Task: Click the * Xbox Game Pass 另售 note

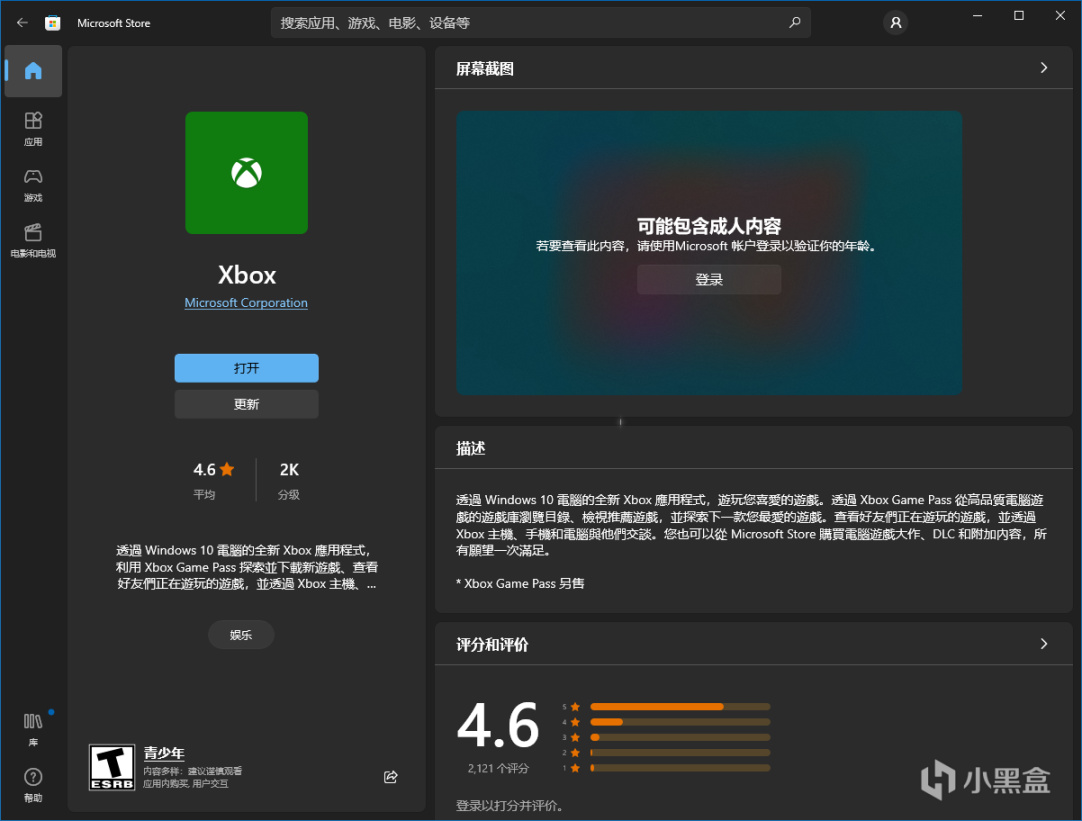Action: (520, 583)
